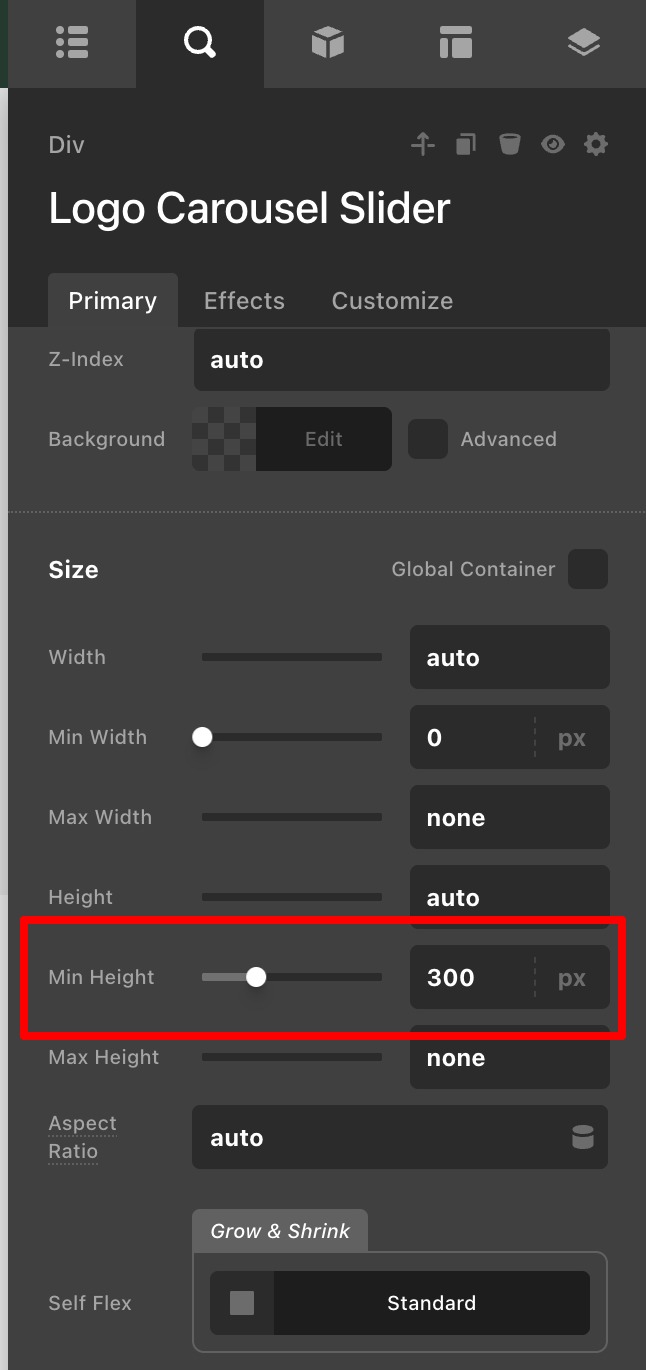
Task: Toggle element visibility eye icon
Action: [553, 145]
